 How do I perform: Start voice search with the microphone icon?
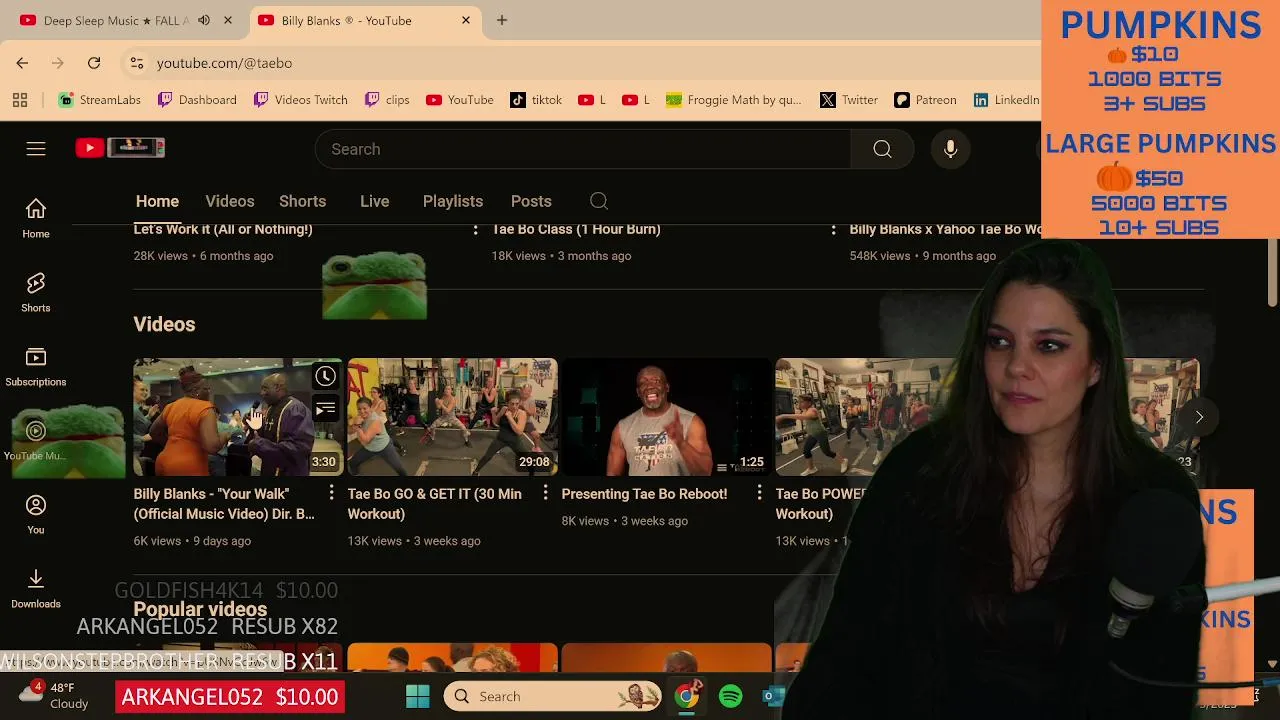pyautogui.click(x=950, y=149)
